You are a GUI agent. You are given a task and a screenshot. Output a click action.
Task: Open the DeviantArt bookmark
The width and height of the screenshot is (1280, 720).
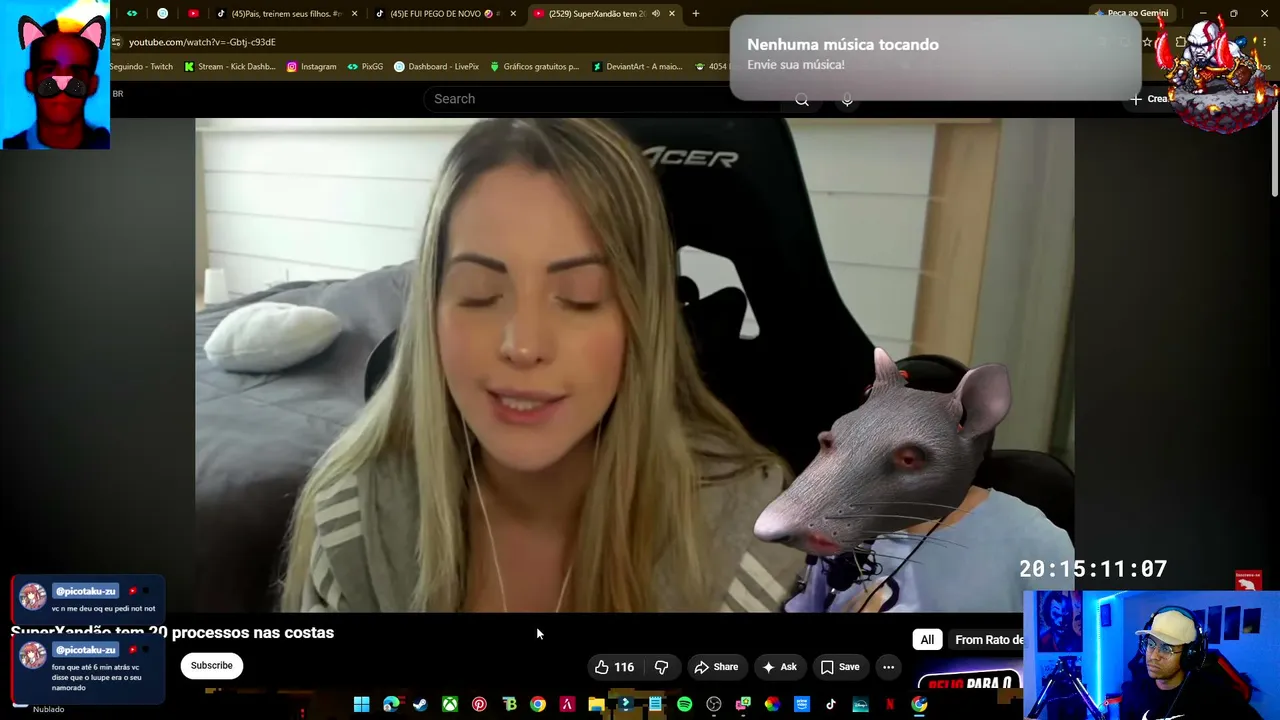[638, 67]
